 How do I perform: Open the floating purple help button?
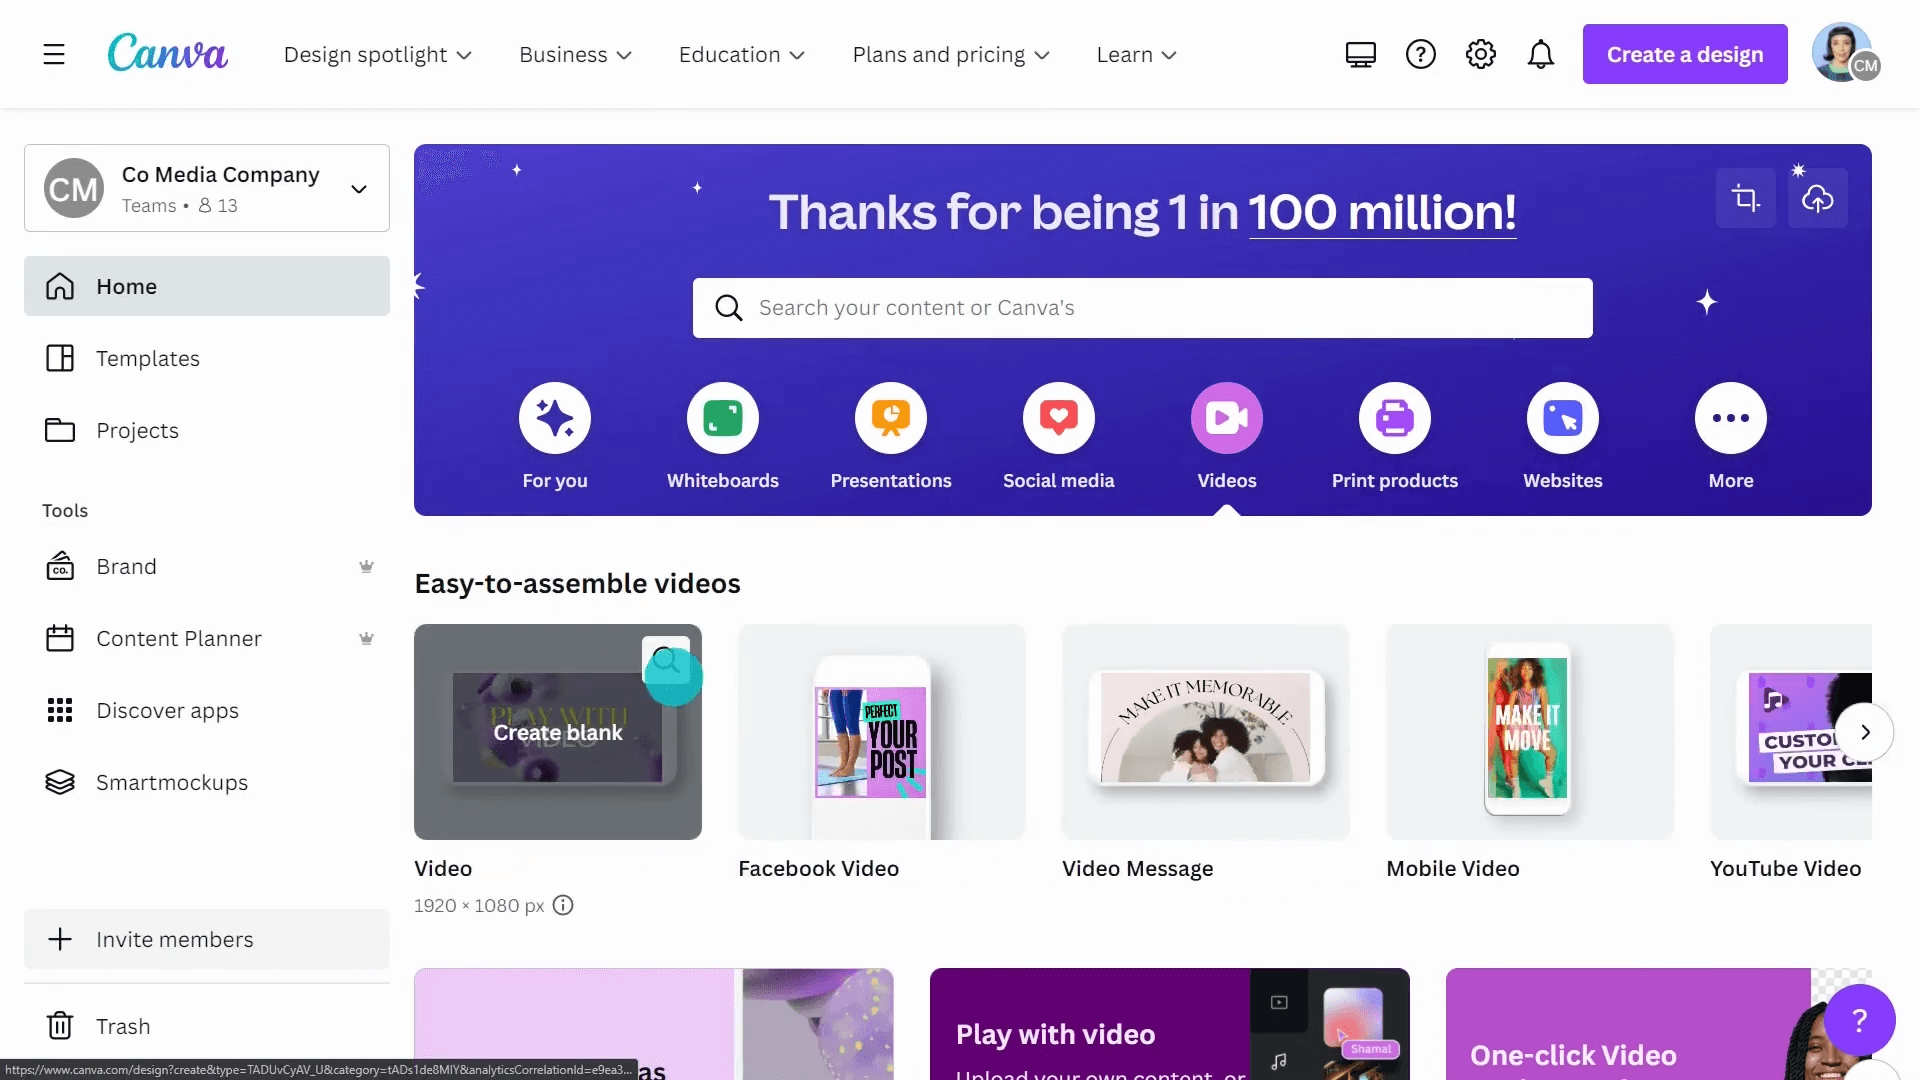(x=1859, y=1020)
